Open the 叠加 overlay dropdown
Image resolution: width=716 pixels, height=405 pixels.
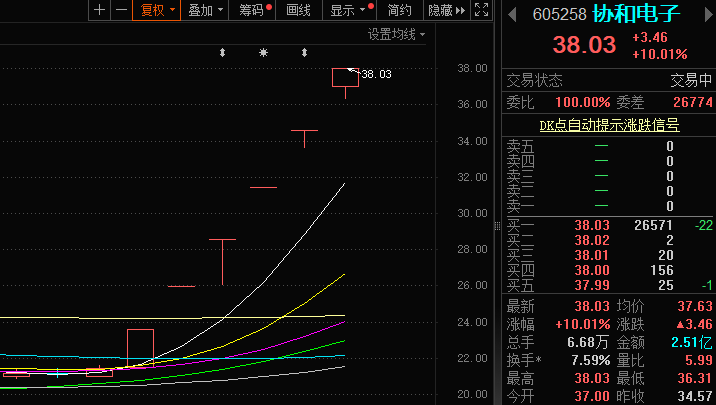(205, 10)
